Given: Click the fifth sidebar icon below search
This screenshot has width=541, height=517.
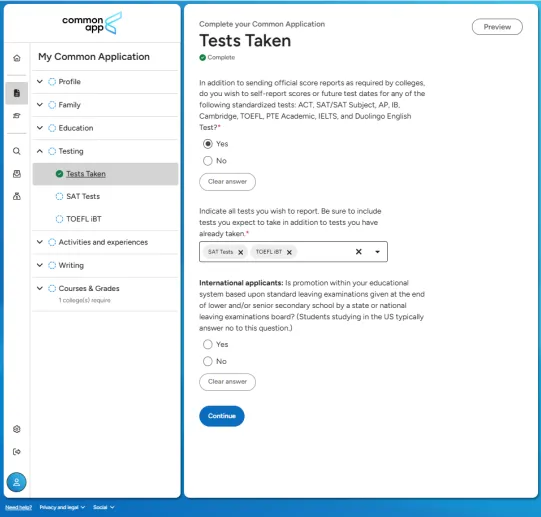Looking at the screenshot, I should pos(17,174).
